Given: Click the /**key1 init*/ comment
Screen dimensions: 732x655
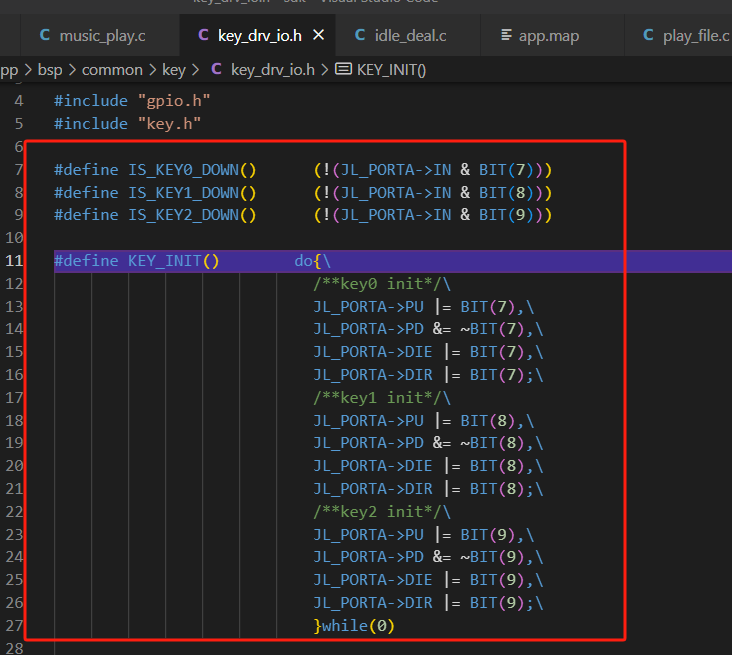Looking at the screenshot, I should tap(377, 398).
